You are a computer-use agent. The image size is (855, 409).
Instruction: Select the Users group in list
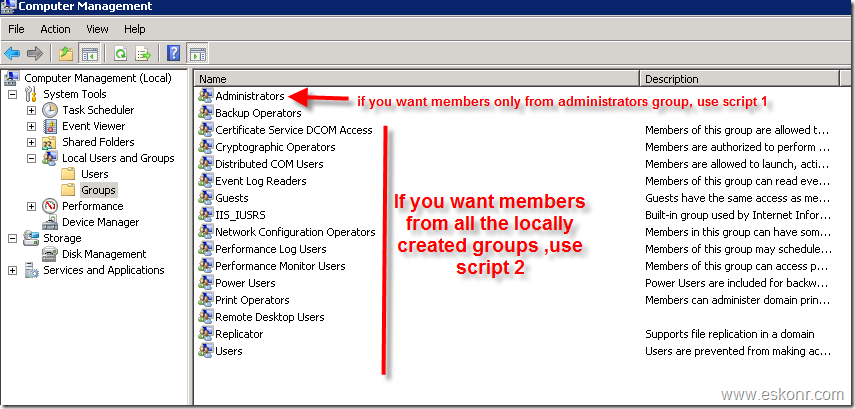(x=229, y=351)
